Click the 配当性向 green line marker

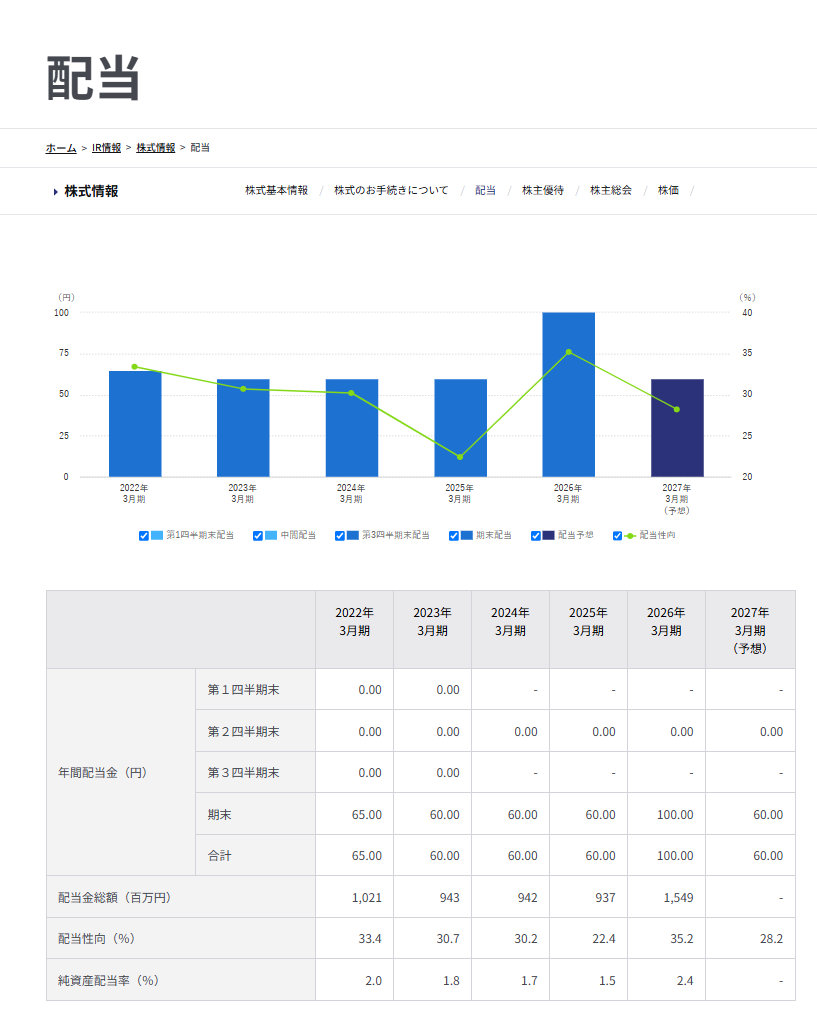[x=630, y=536]
